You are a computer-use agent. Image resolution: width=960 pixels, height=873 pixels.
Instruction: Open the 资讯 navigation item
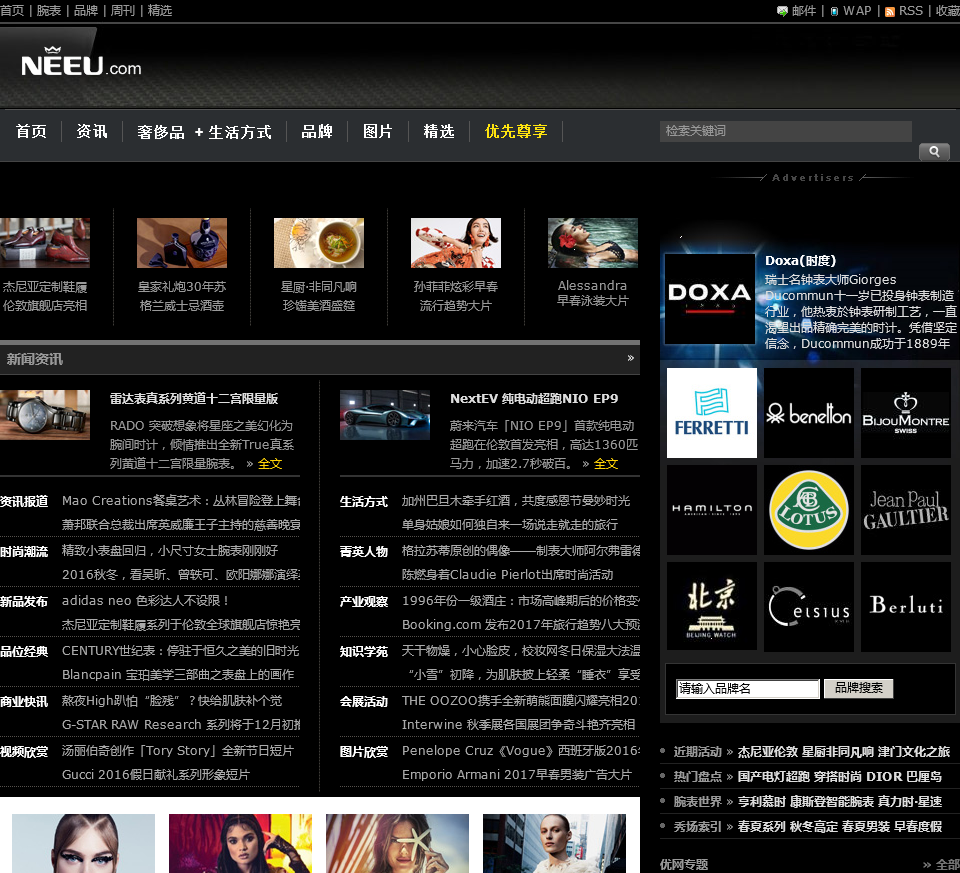pos(92,132)
